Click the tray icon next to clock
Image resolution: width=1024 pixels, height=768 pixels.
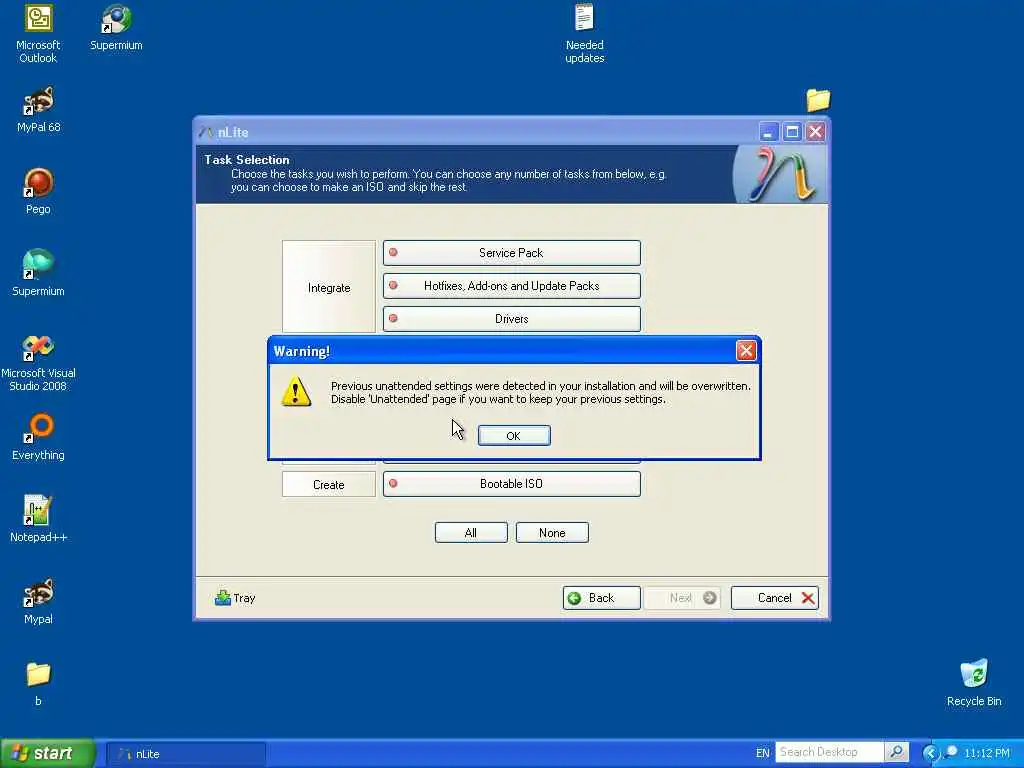tap(951, 752)
